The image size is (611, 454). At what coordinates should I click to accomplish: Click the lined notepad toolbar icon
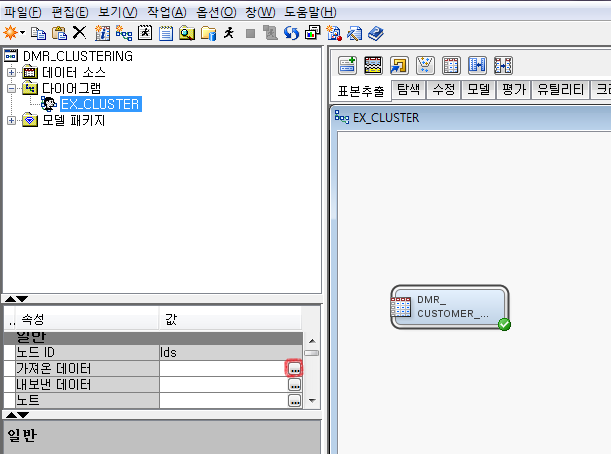pyautogui.click(x=166, y=33)
